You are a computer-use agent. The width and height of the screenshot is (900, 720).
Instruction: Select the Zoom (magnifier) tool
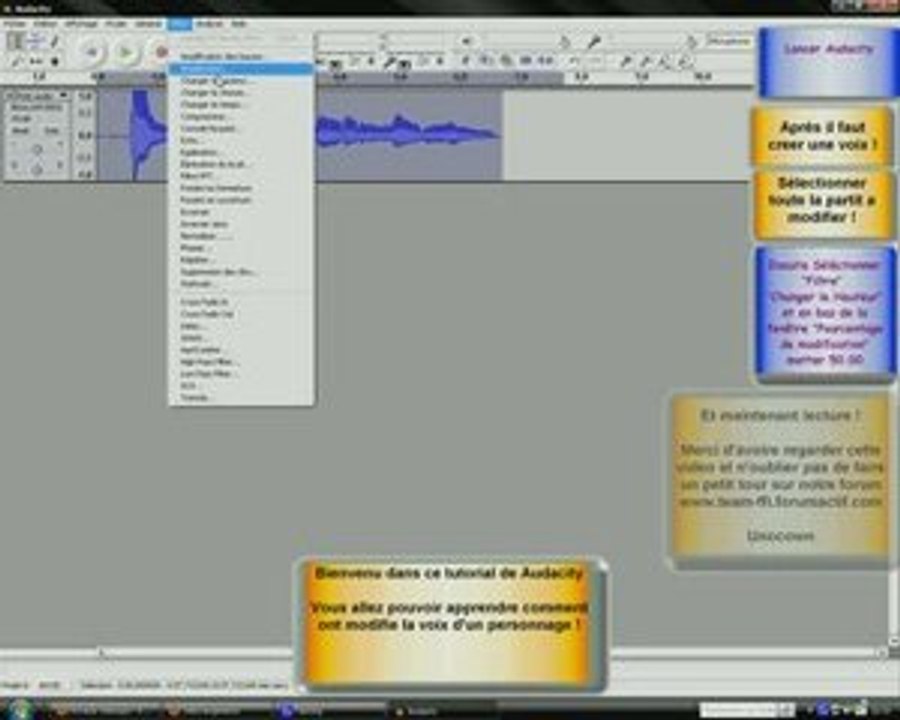[15, 61]
